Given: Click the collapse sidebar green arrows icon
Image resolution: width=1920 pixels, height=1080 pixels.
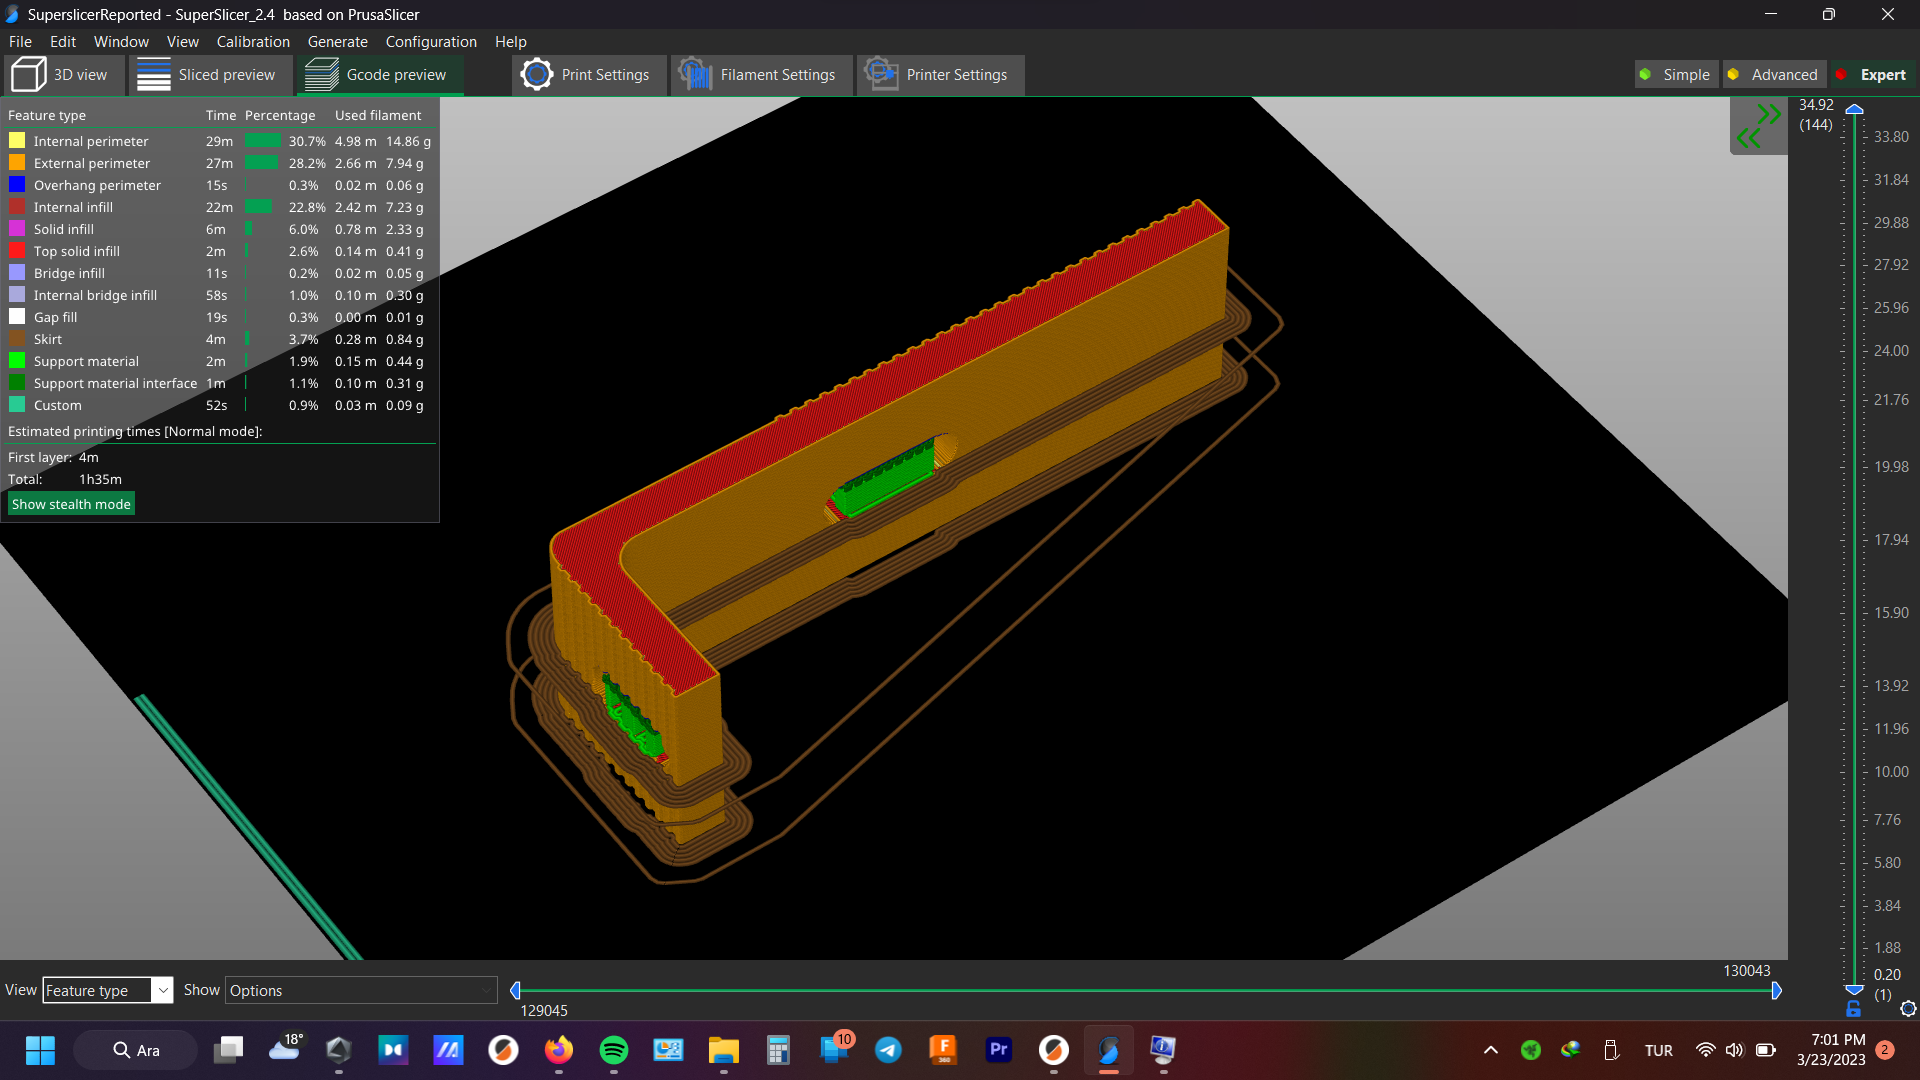Looking at the screenshot, I should pyautogui.click(x=1759, y=126).
